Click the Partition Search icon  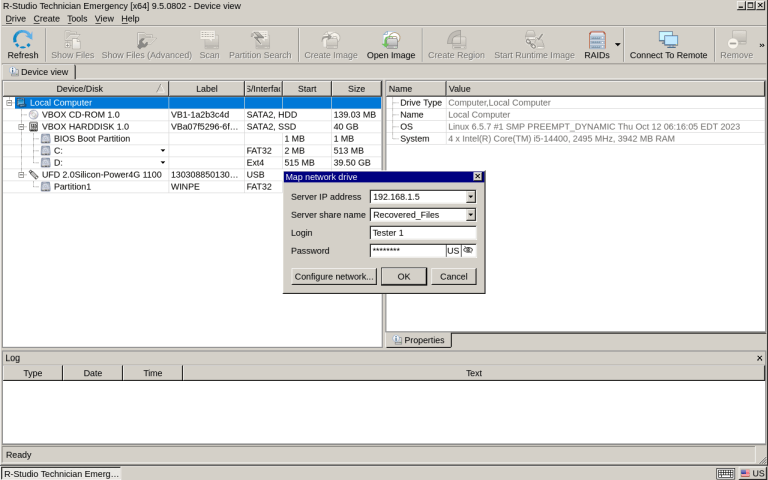[x=260, y=45]
